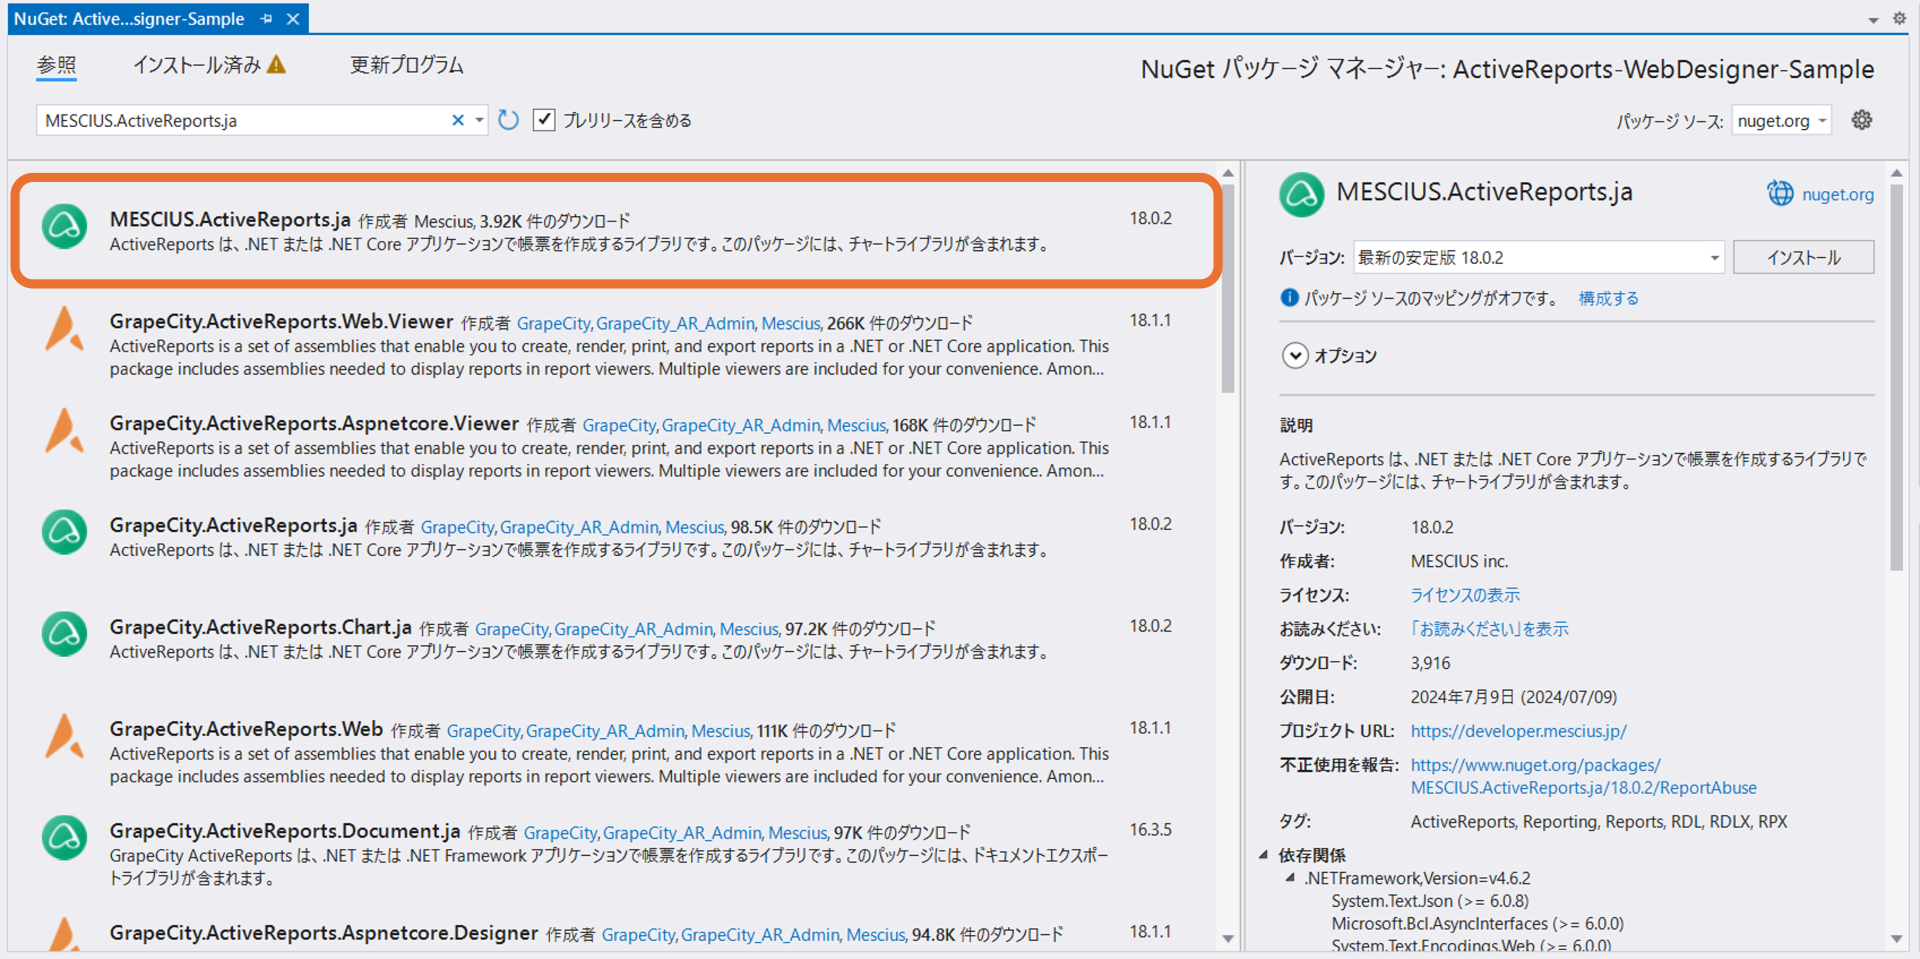
Task: Collapse the .NETFramework,Version=v4.6.2 node
Action: click(1290, 877)
